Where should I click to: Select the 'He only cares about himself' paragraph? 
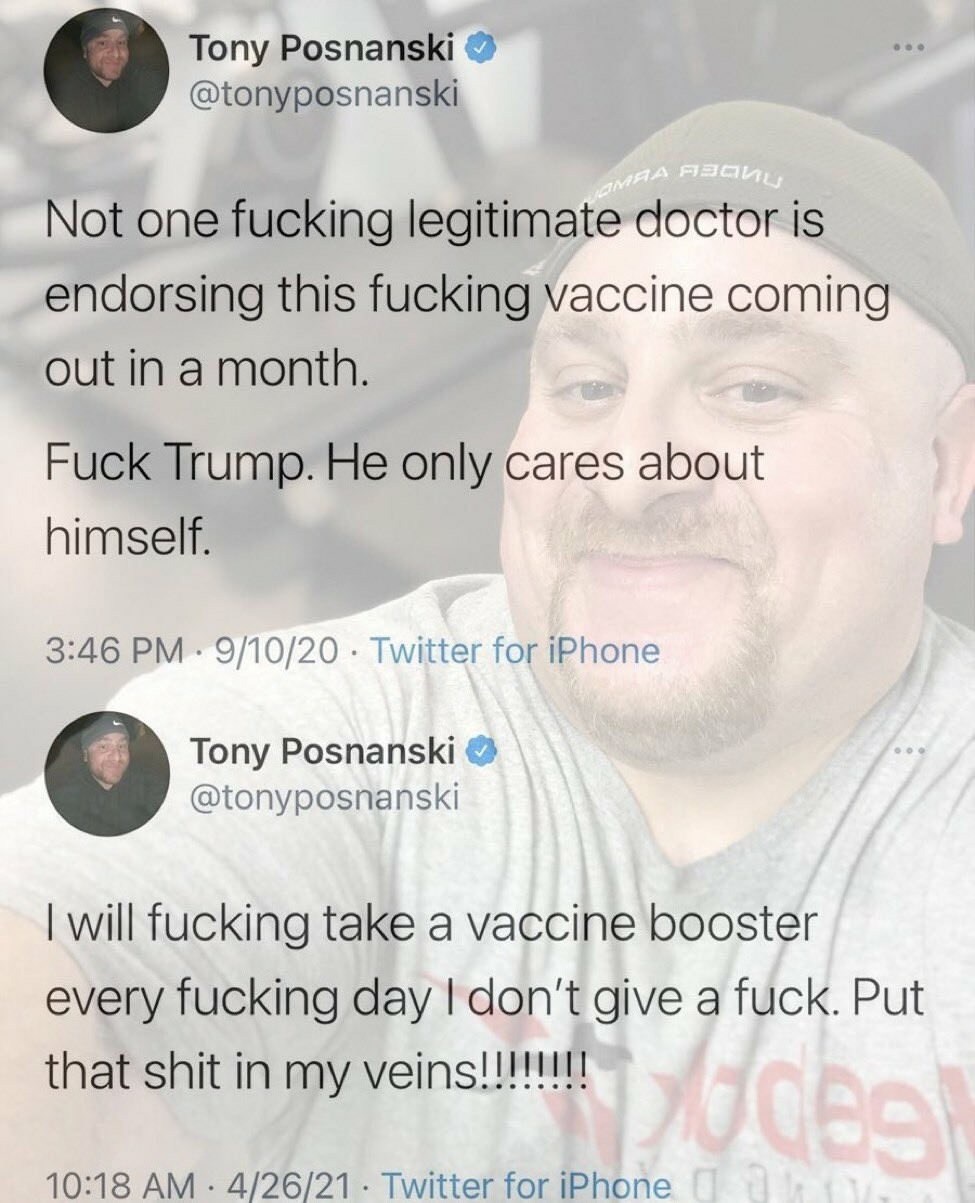[x=404, y=501]
